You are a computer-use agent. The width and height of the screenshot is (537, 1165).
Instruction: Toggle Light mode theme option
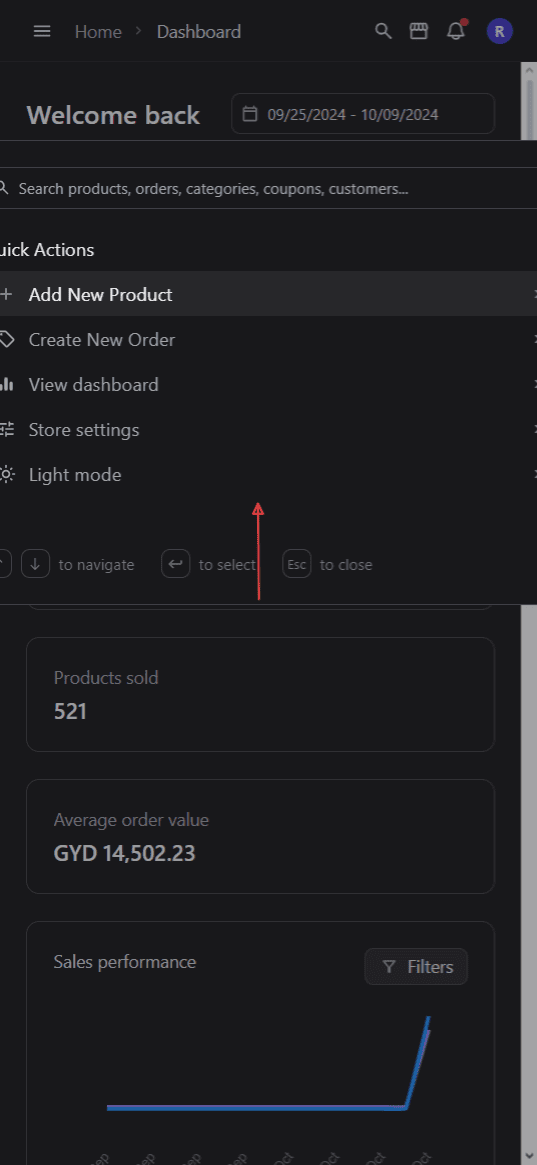[x=268, y=475]
